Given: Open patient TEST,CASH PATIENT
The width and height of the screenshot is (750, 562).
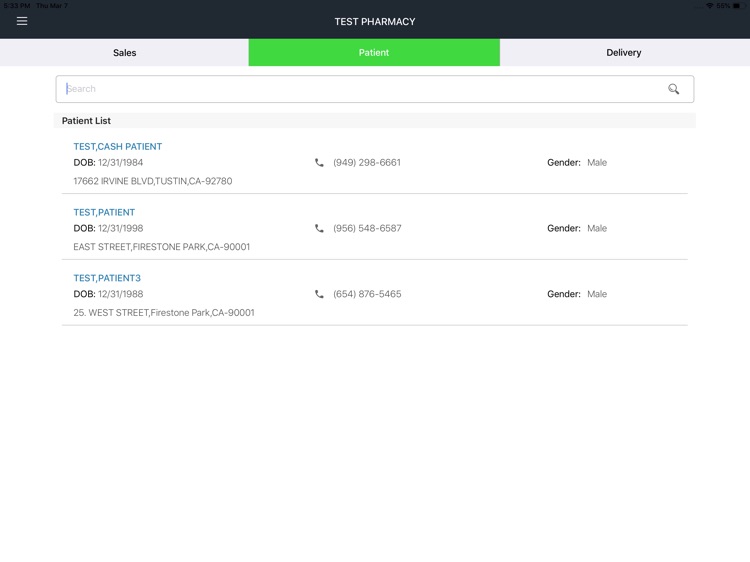Looking at the screenshot, I should [x=118, y=147].
